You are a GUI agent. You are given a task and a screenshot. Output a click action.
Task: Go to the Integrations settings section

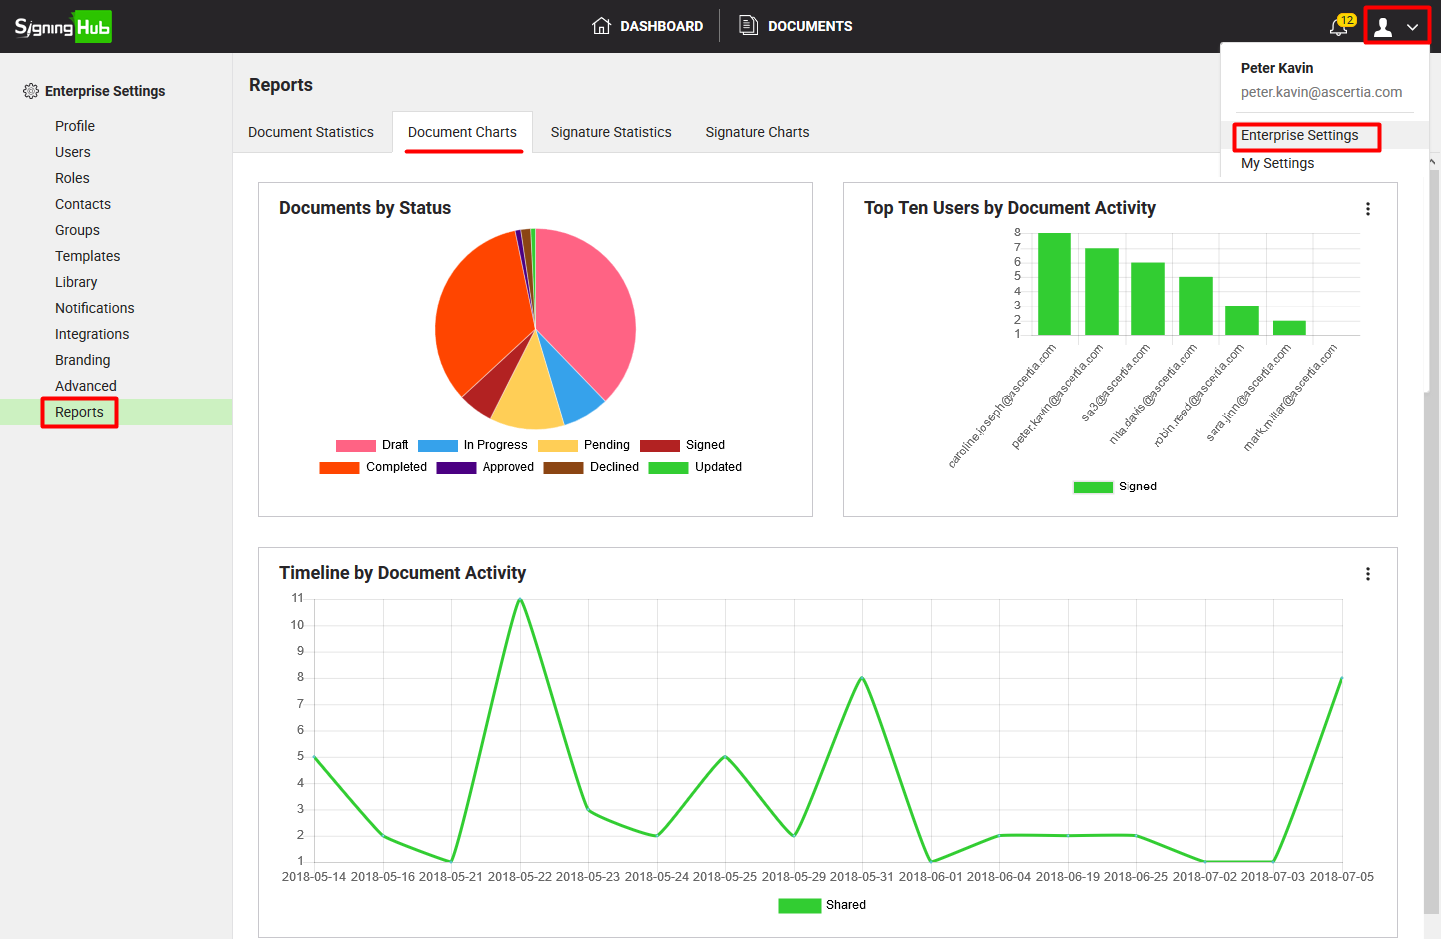pyautogui.click(x=92, y=334)
